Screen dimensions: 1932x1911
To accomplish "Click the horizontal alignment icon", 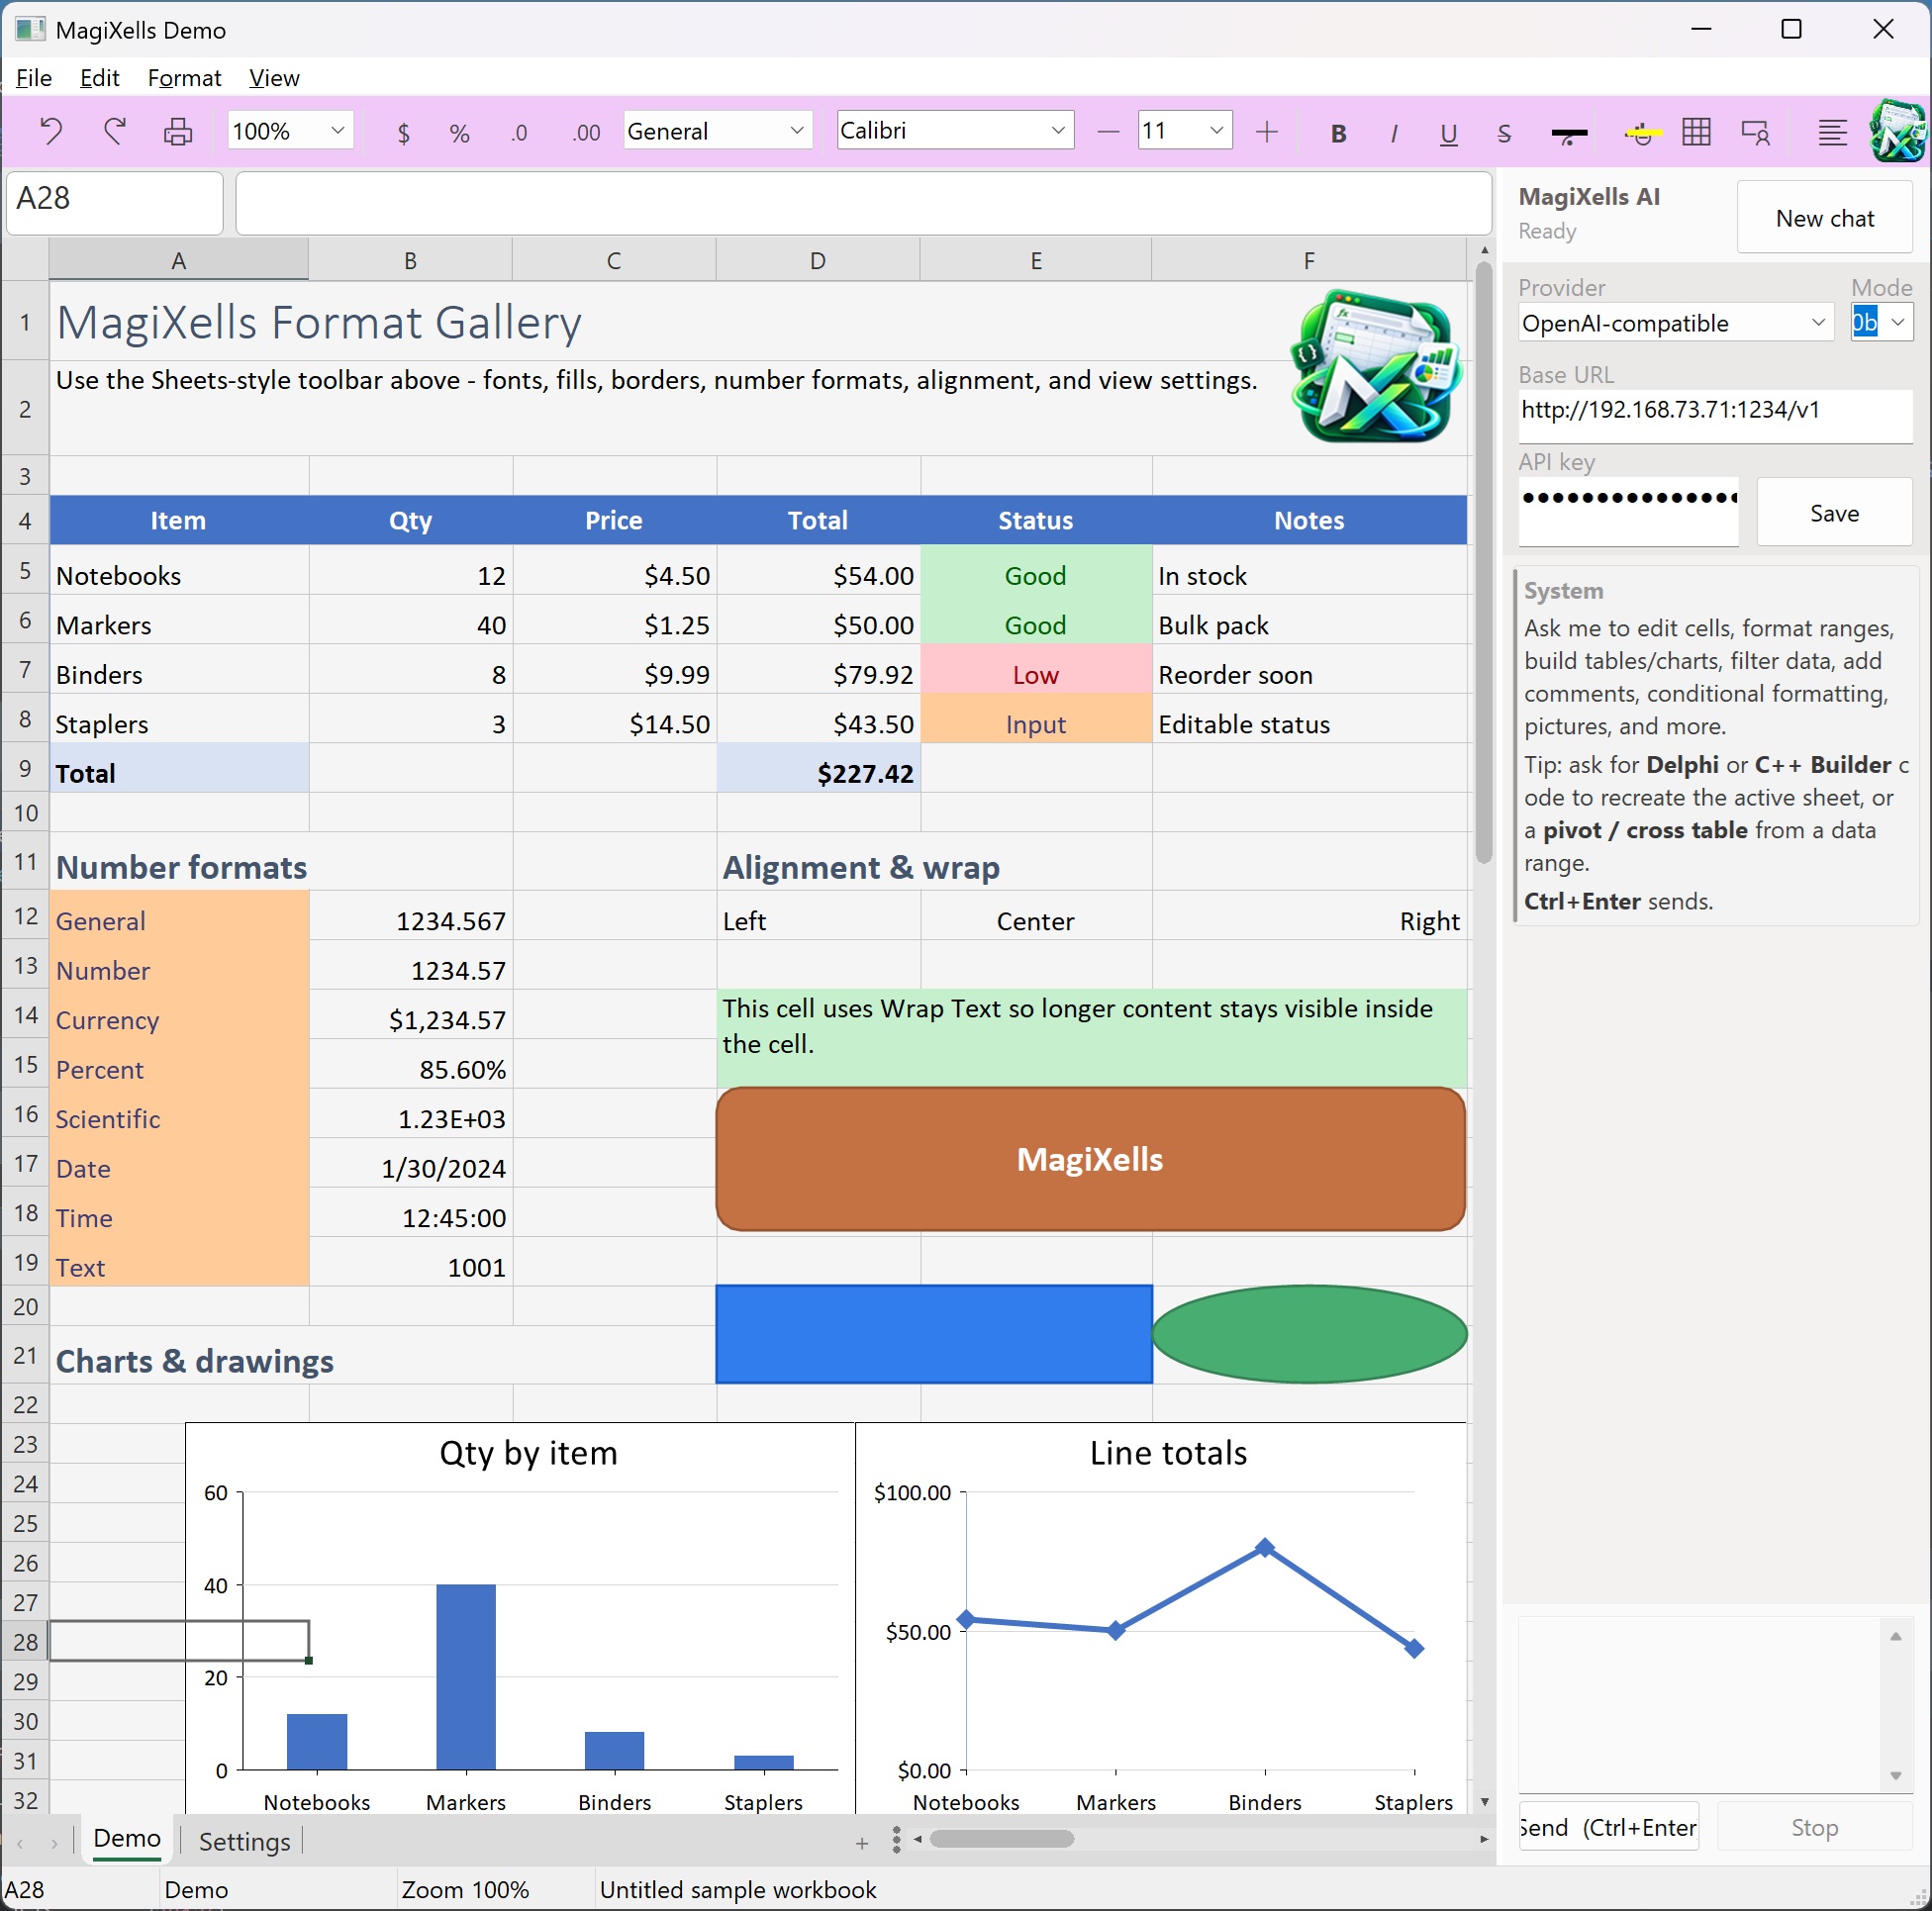I will click(x=1832, y=131).
